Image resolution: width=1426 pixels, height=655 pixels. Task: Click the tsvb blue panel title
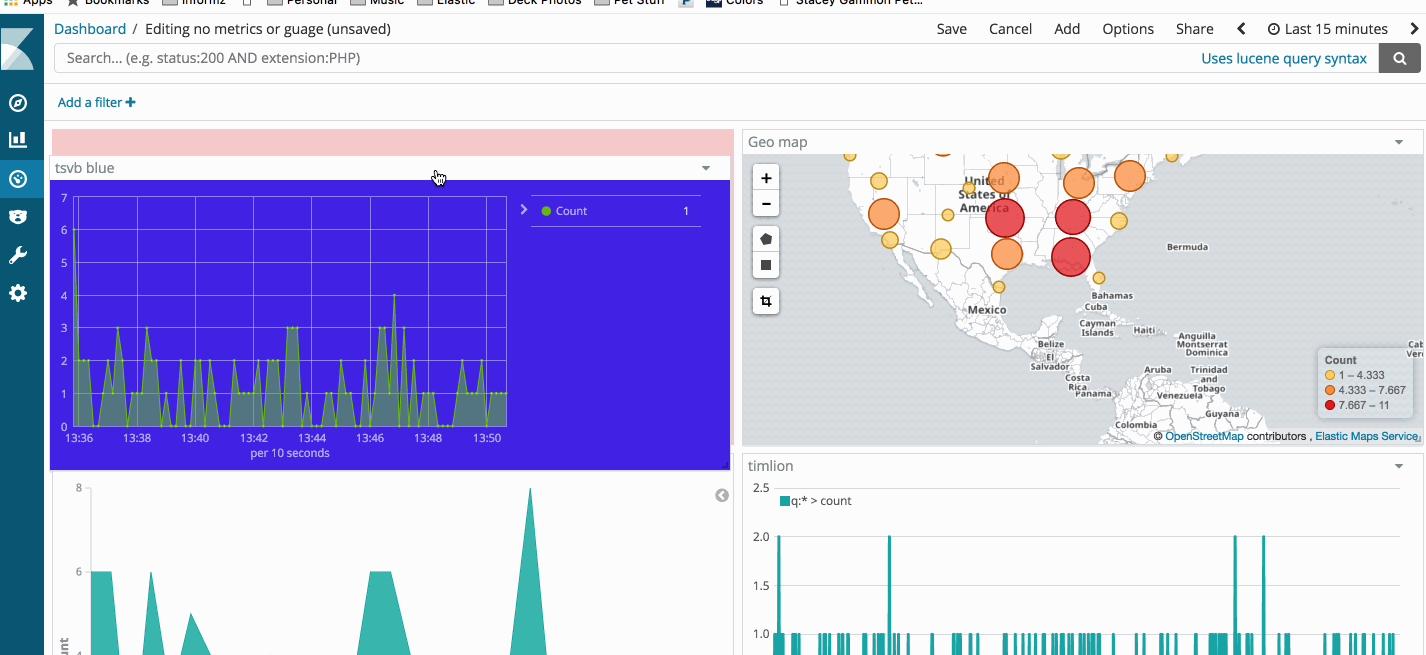[x=85, y=168]
